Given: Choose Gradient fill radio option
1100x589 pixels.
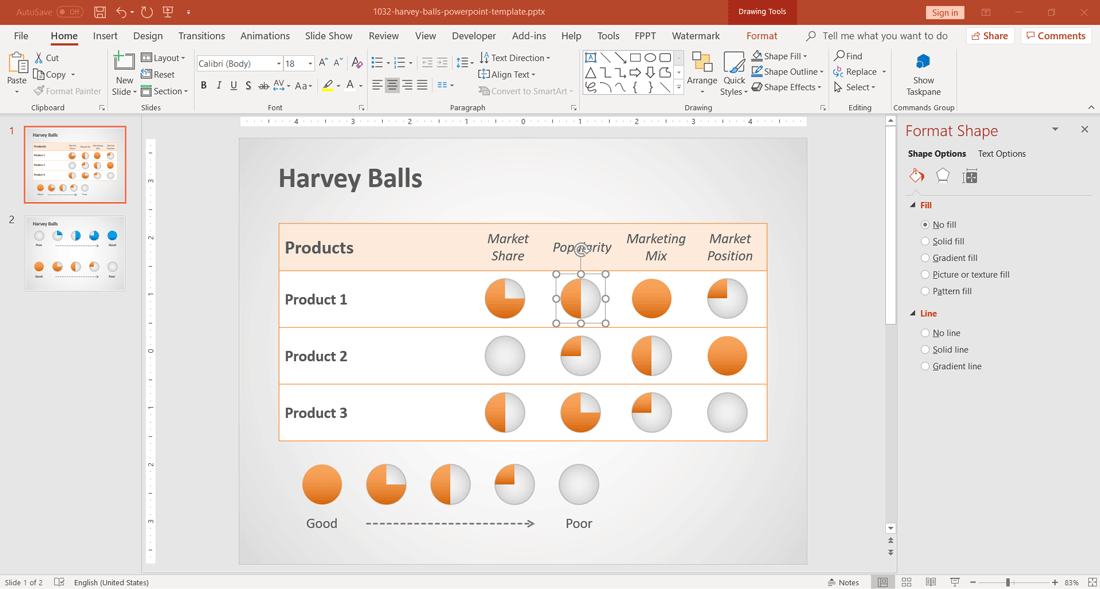Looking at the screenshot, I should tap(925, 258).
